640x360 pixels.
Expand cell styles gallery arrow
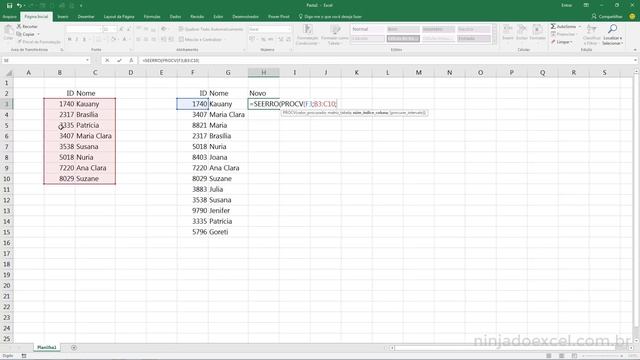click(x=494, y=41)
